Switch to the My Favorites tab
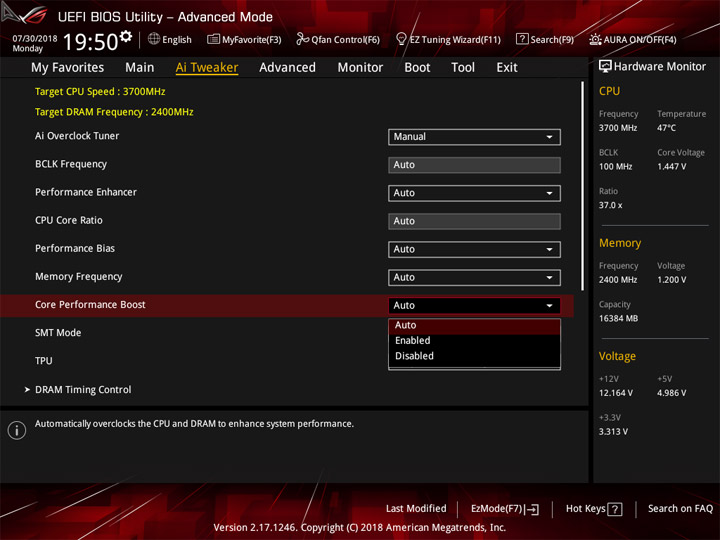 coord(68,68)
